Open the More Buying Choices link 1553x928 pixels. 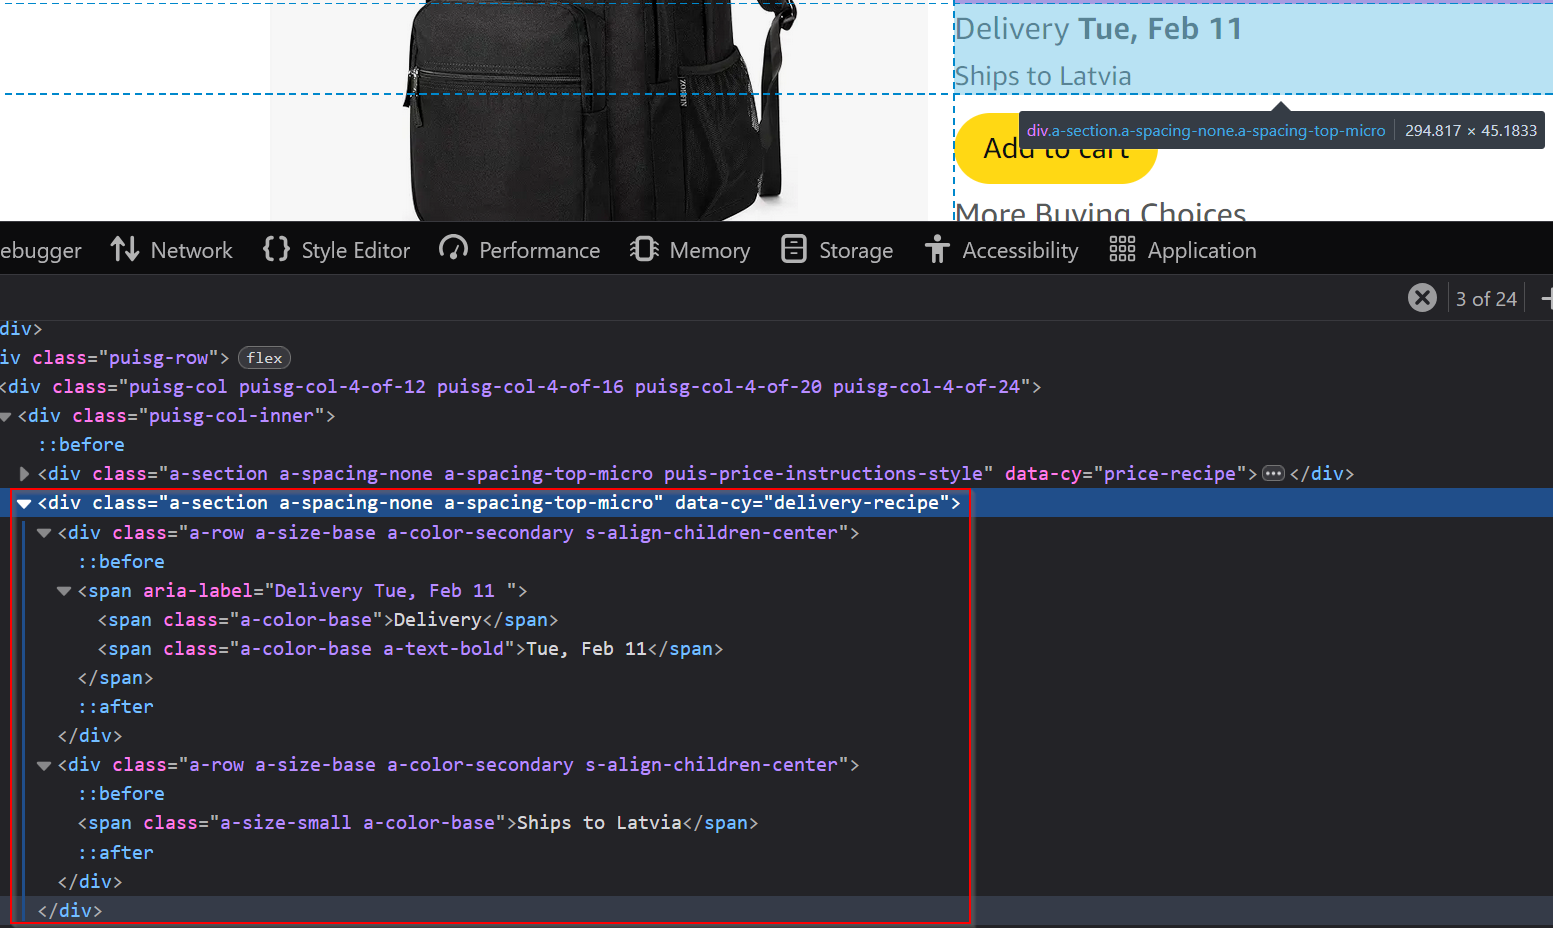1100,212
